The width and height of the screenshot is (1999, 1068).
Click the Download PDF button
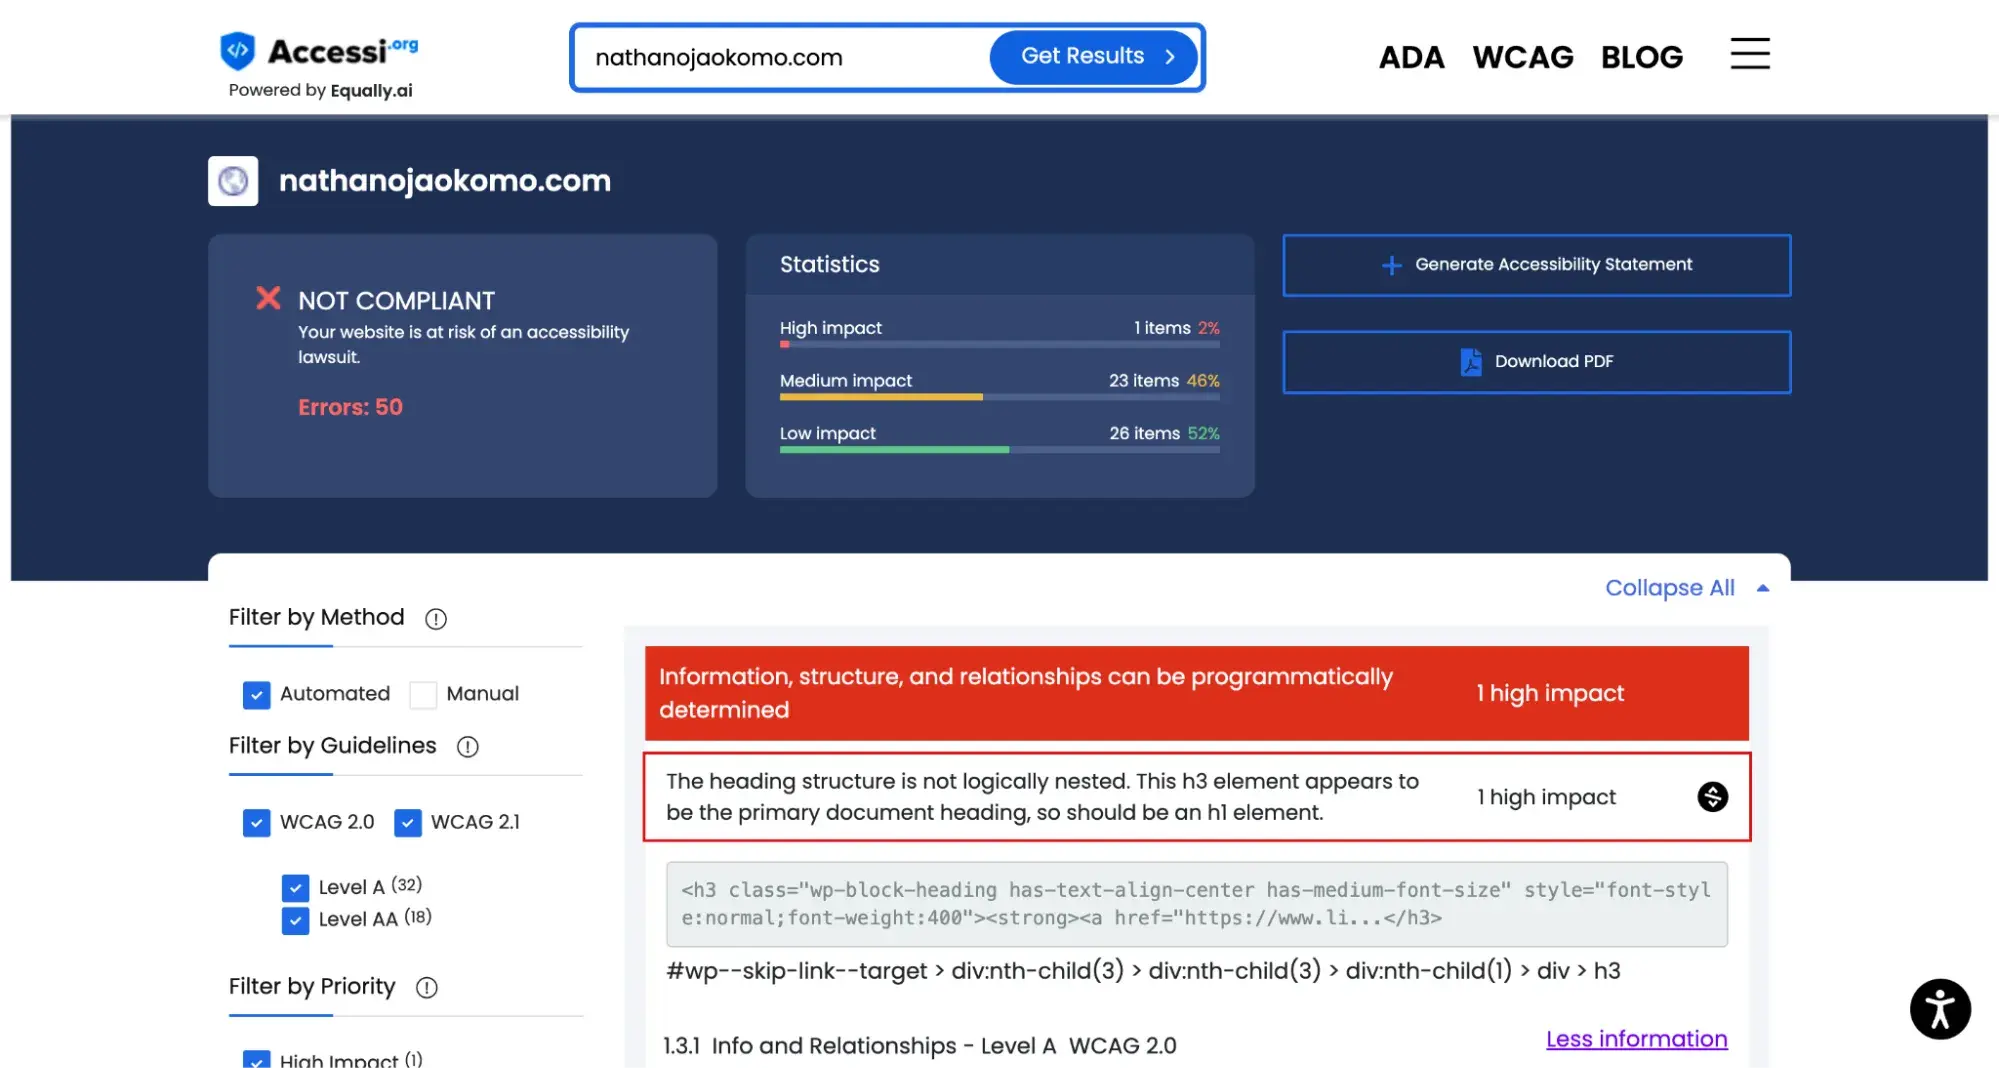coord(1536,362)
